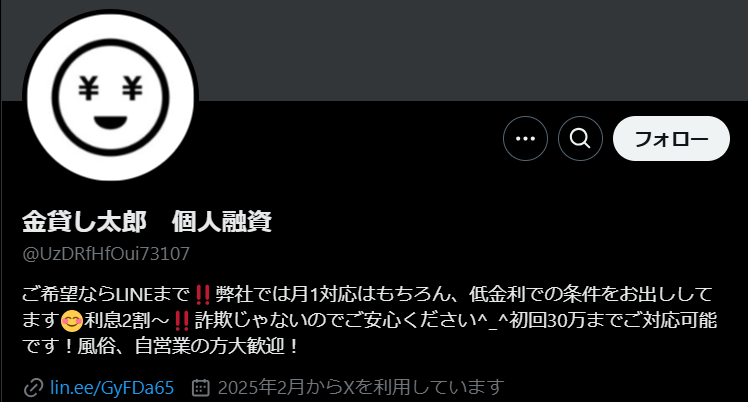The image size is (748, 402).
Task: Click red double exclamation after LINEまで
Action: 203,295
